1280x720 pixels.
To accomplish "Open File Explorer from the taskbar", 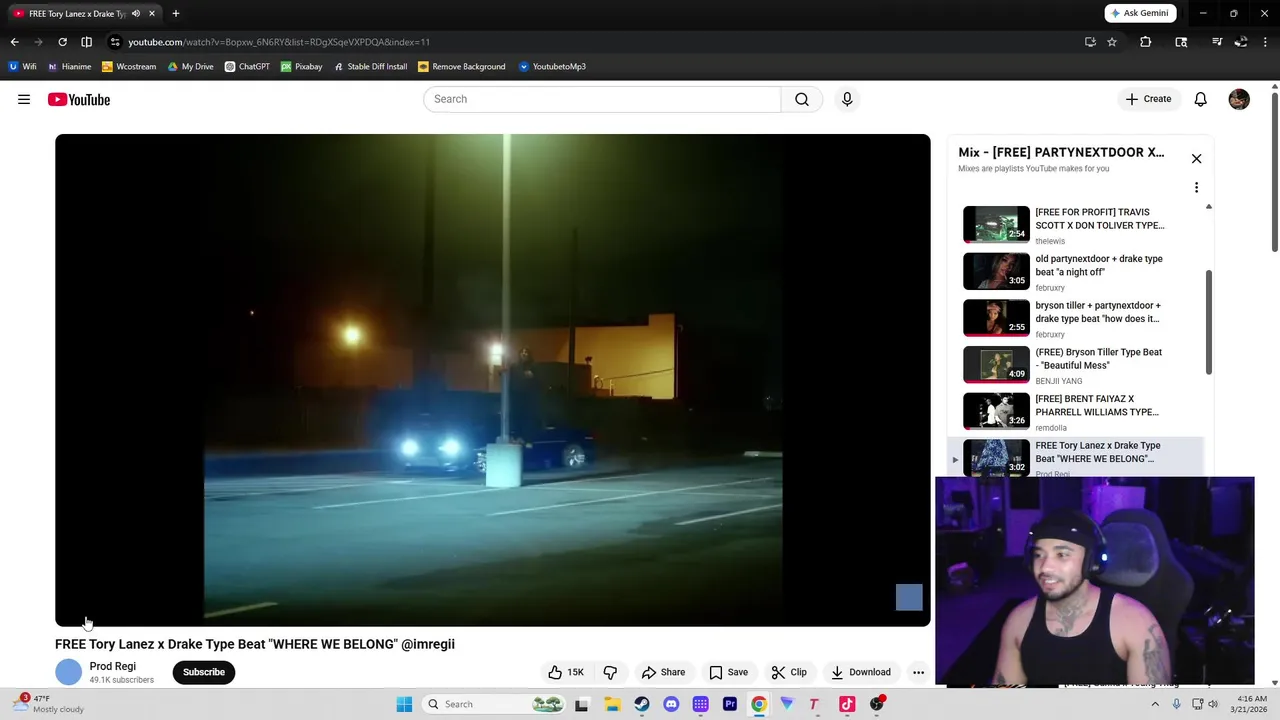I will [612, 704].
